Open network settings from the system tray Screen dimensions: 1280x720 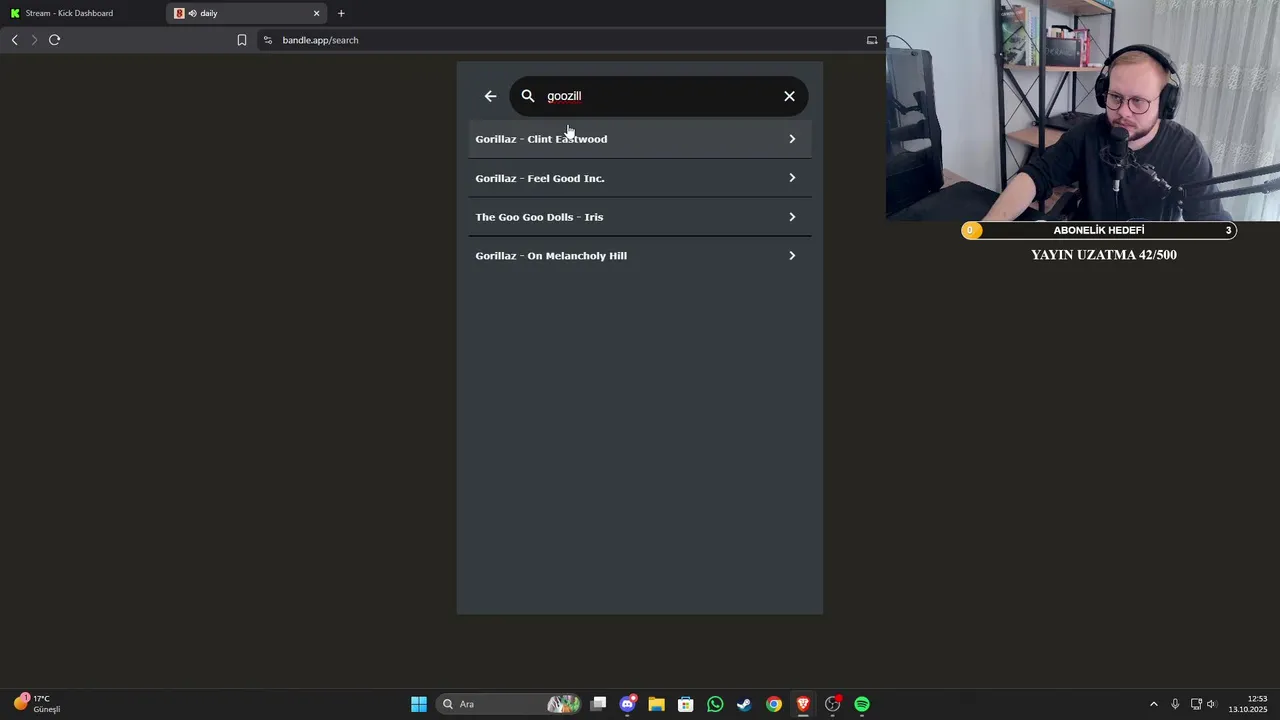coord(1196,704)
